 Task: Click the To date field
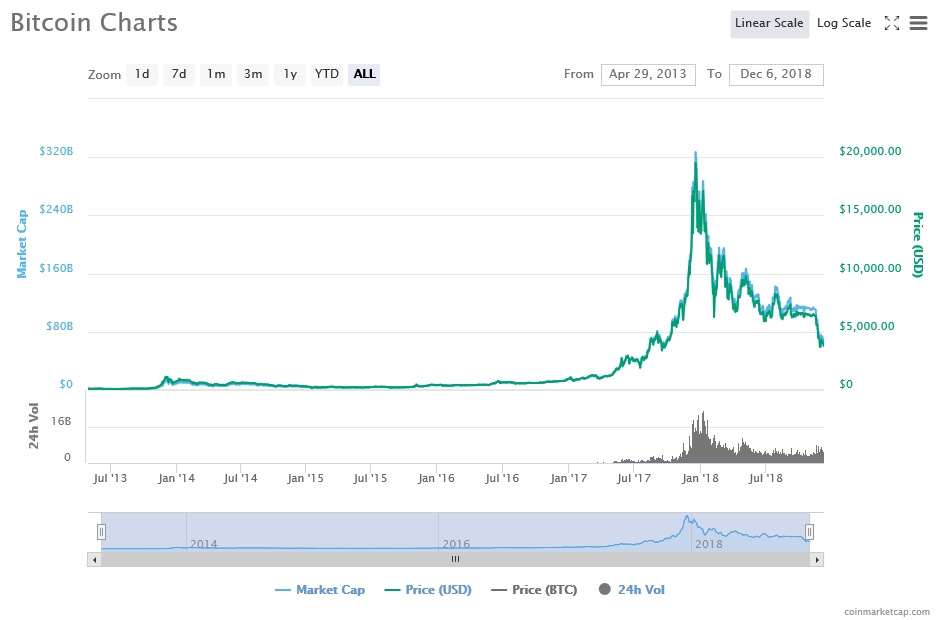(x=776, y=74)
